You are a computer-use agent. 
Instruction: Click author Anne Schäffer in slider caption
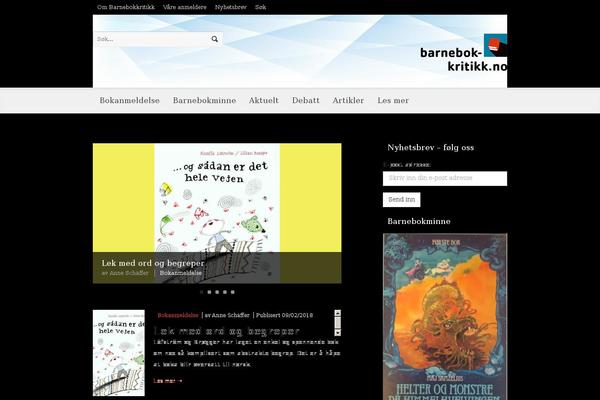click(129, 273)
